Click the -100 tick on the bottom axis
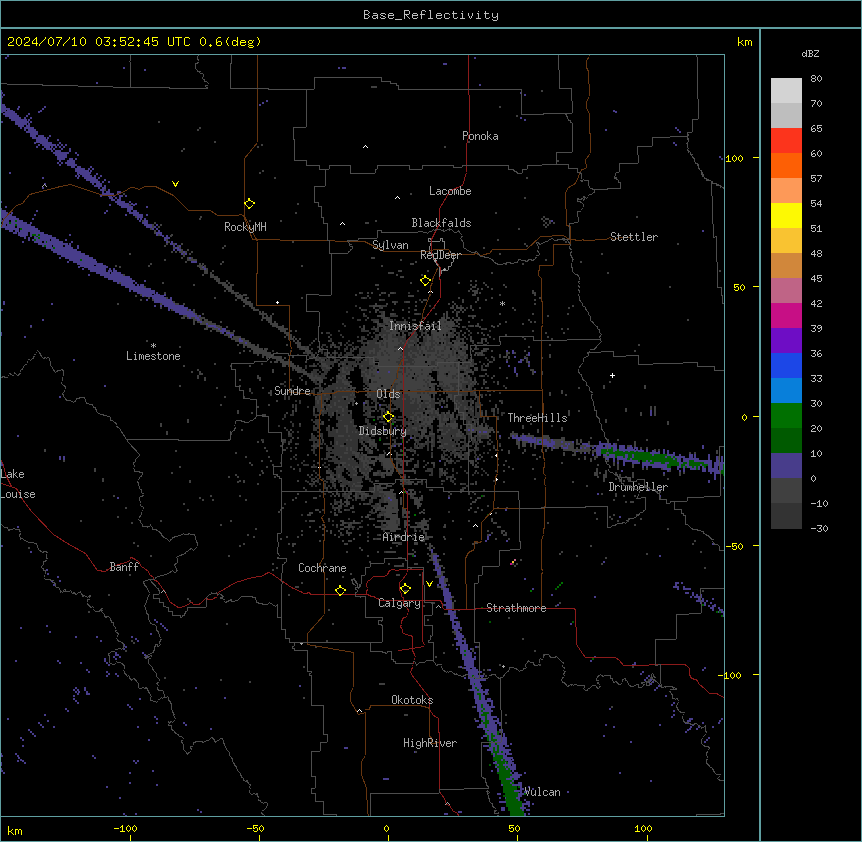The width and height of the screenshot is (862, 842). [125, 828]
